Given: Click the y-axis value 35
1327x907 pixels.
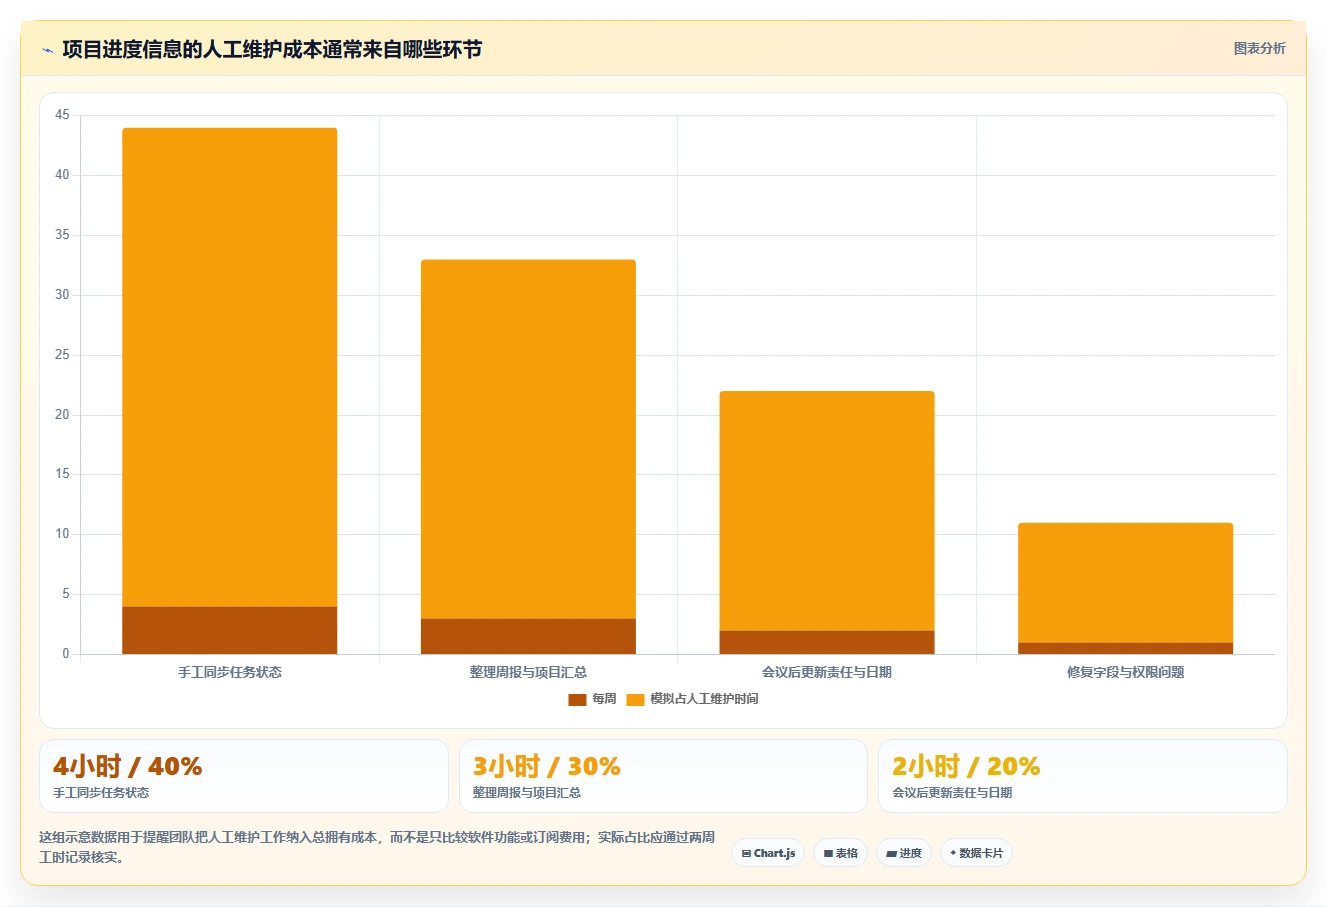Looking at the screenshot, I should click(x=62, y=235).
